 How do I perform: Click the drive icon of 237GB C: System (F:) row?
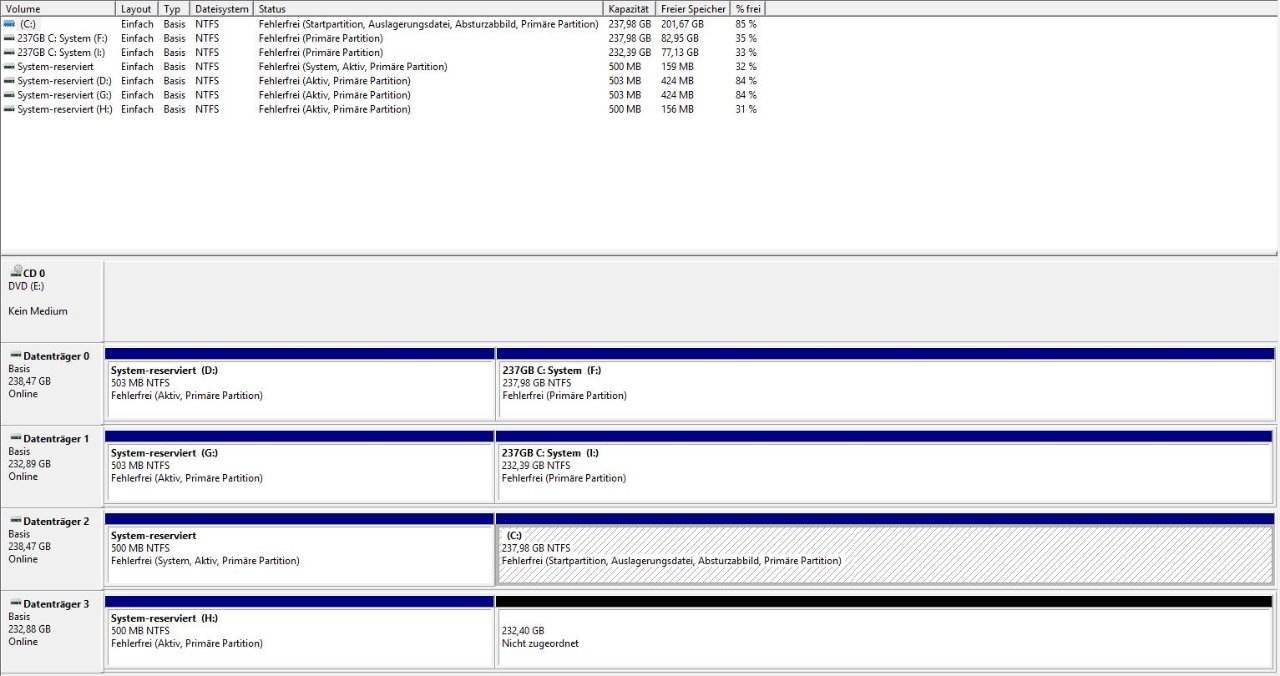(9, 38)
